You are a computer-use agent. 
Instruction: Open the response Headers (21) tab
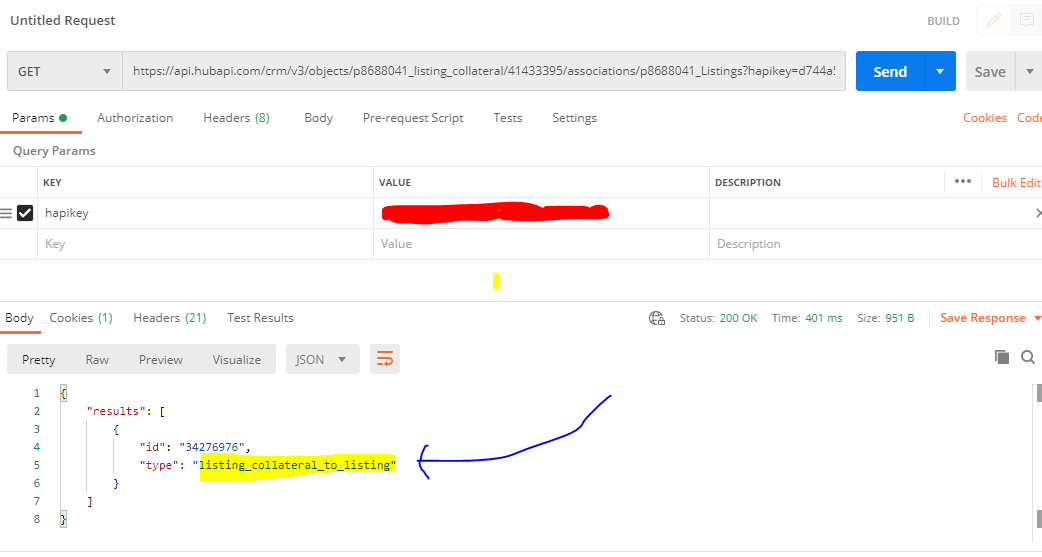(169, 318)
